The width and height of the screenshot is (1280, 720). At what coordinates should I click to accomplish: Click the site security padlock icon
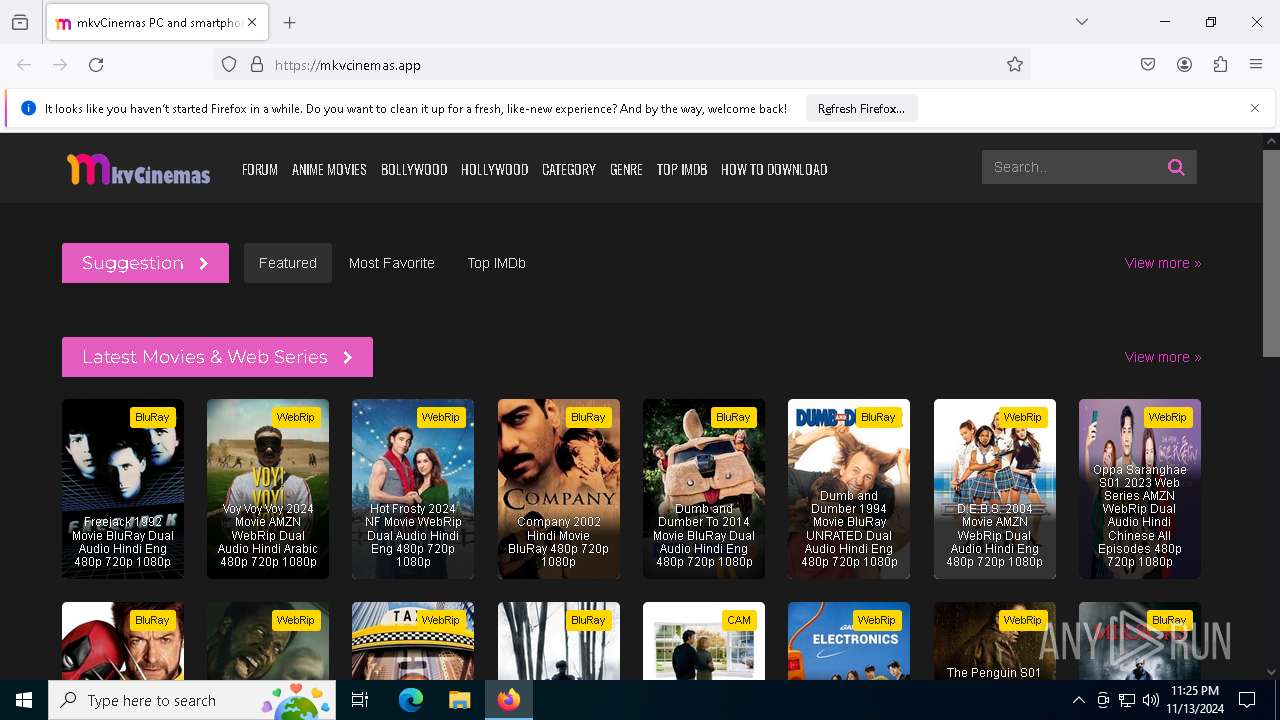pyautogui.click(x=257, y=65)
